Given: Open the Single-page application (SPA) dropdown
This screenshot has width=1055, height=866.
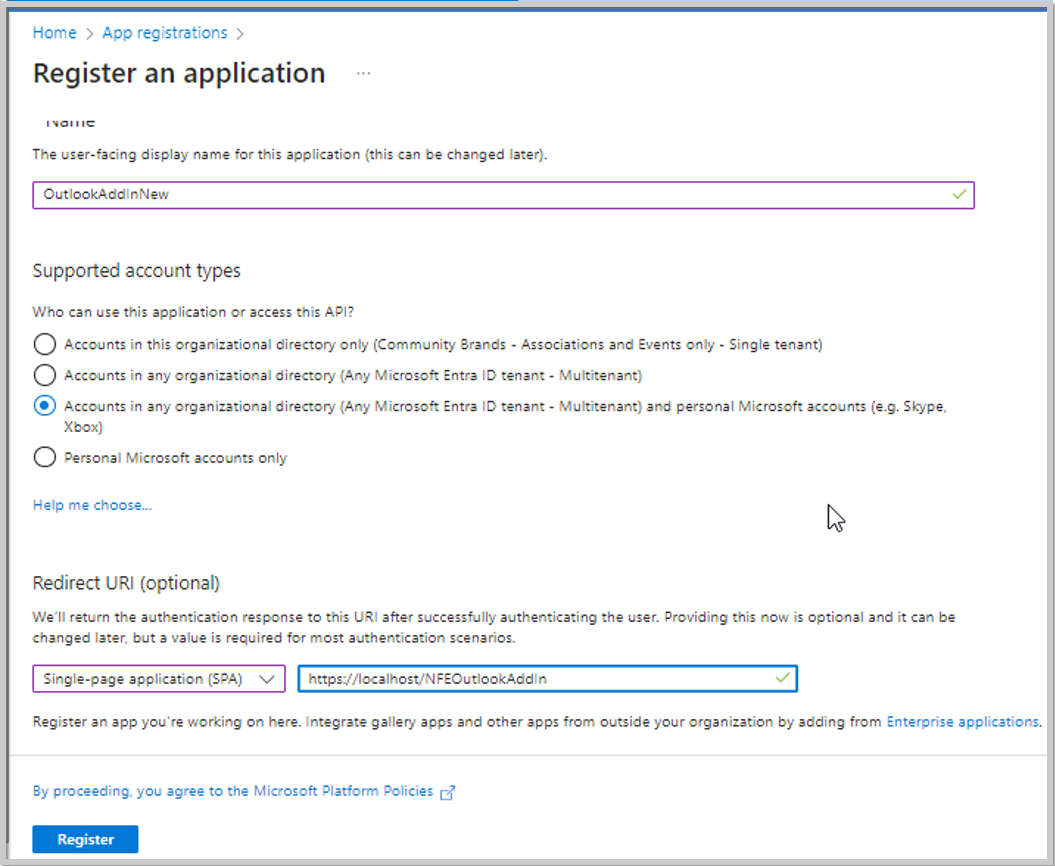Looking at the screenshot, I should (x=158, y=678).
